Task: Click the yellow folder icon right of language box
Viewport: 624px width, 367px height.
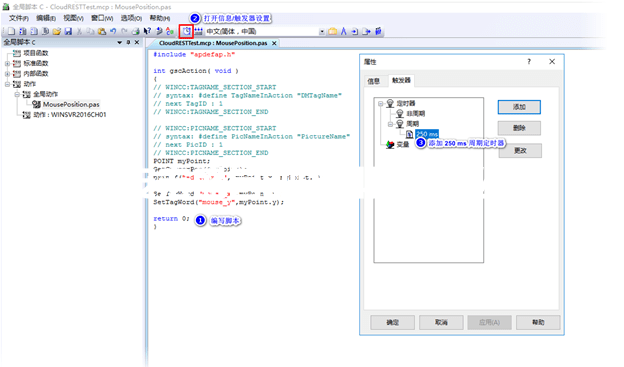Action: tap(332, 31)
